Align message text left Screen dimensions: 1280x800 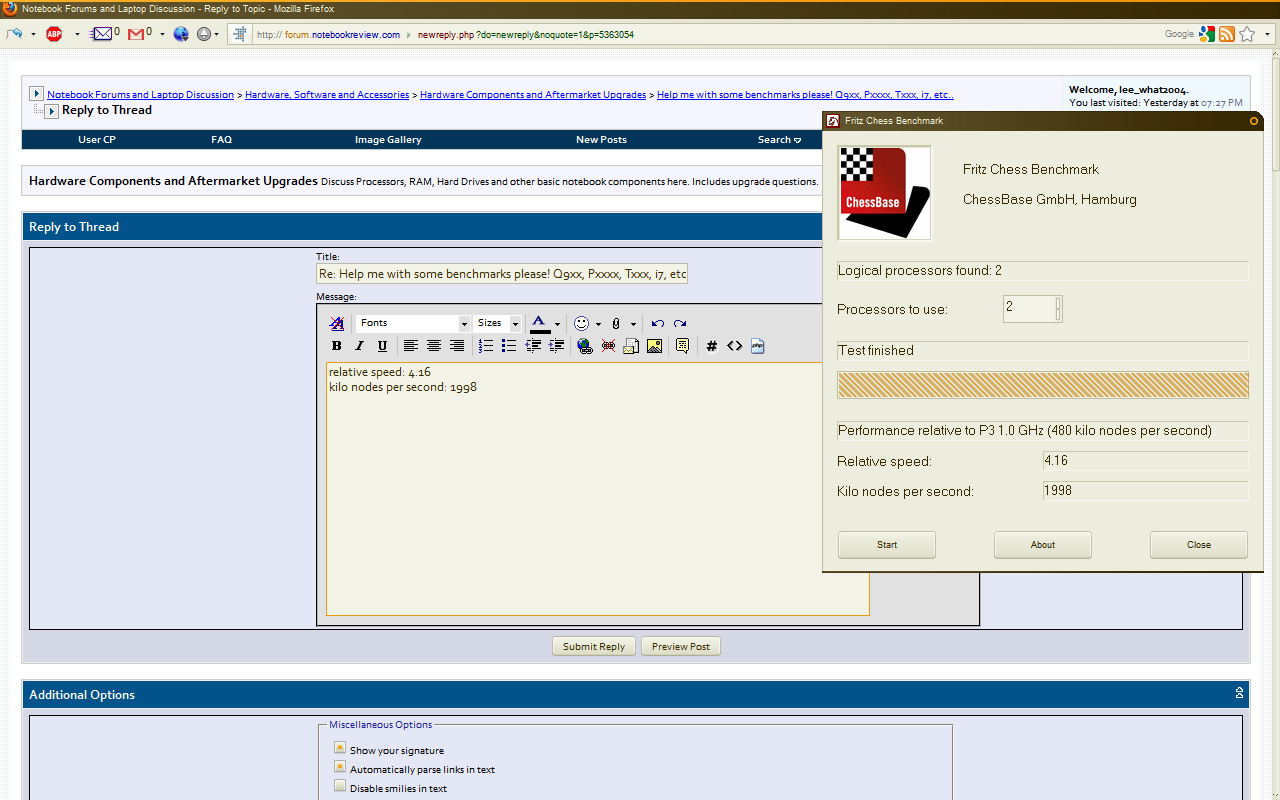410,346
